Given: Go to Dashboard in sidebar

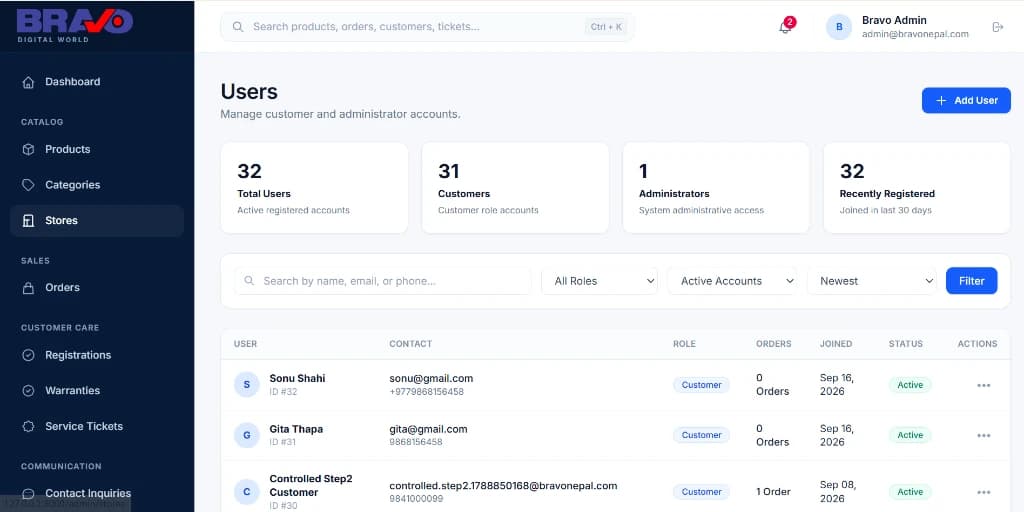Looking at the screenshot, I should tap(97, 82).
